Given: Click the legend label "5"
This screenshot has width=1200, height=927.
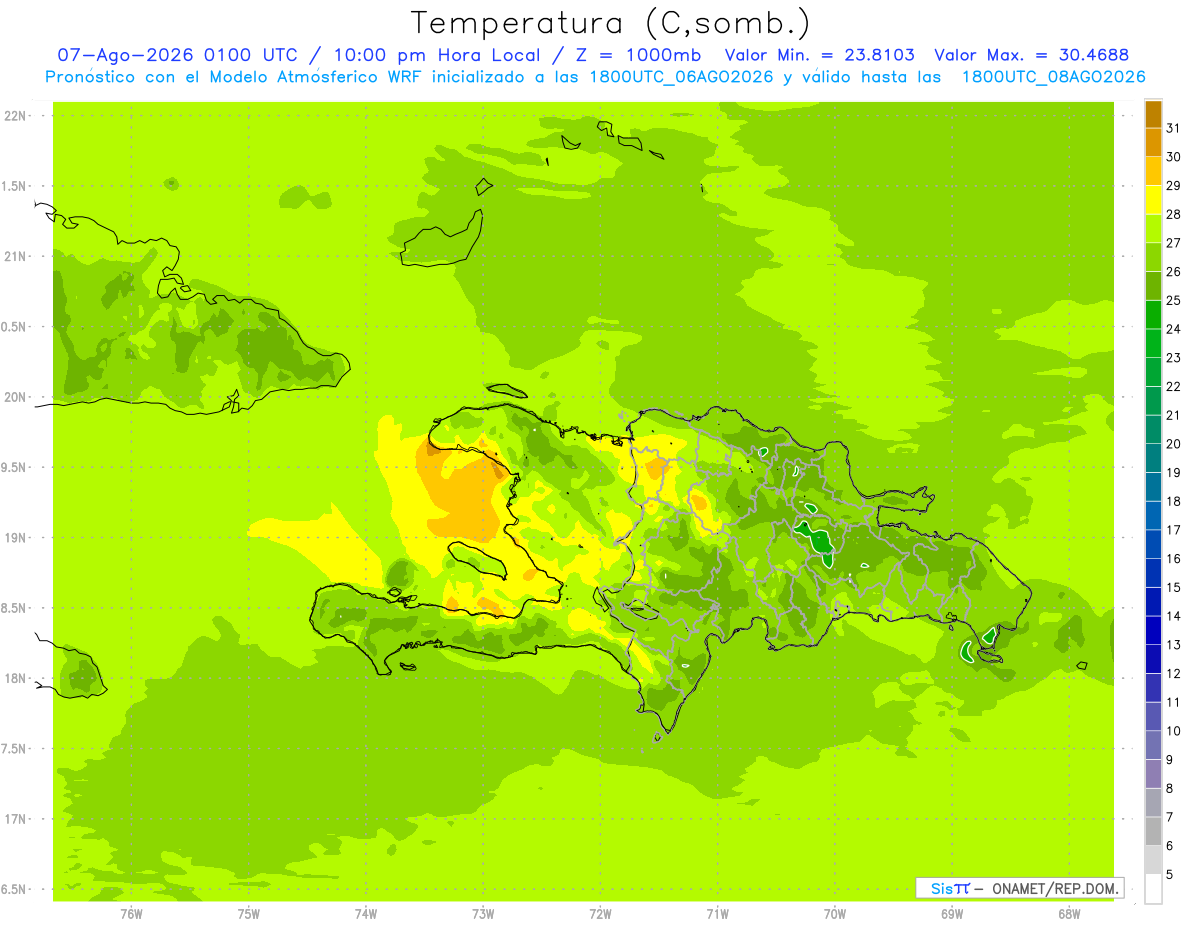Looking at the screenshot, I should (1170, 875).
